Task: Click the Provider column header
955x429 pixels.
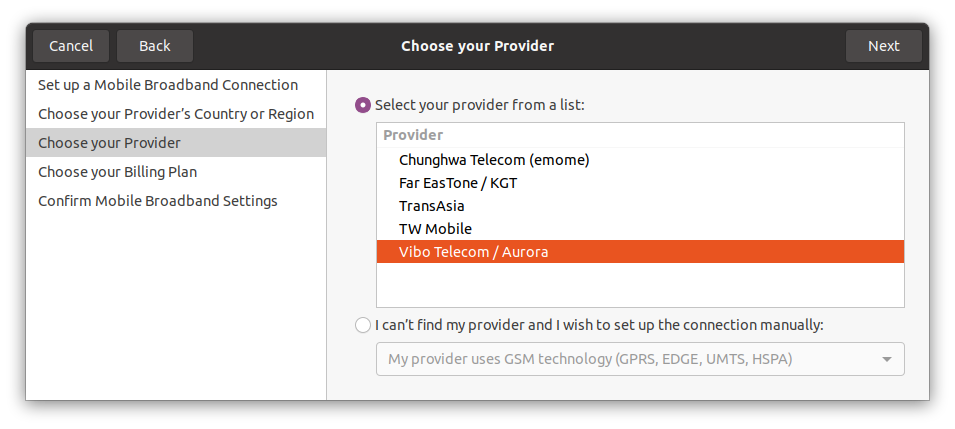Action: tap(413, 134)
